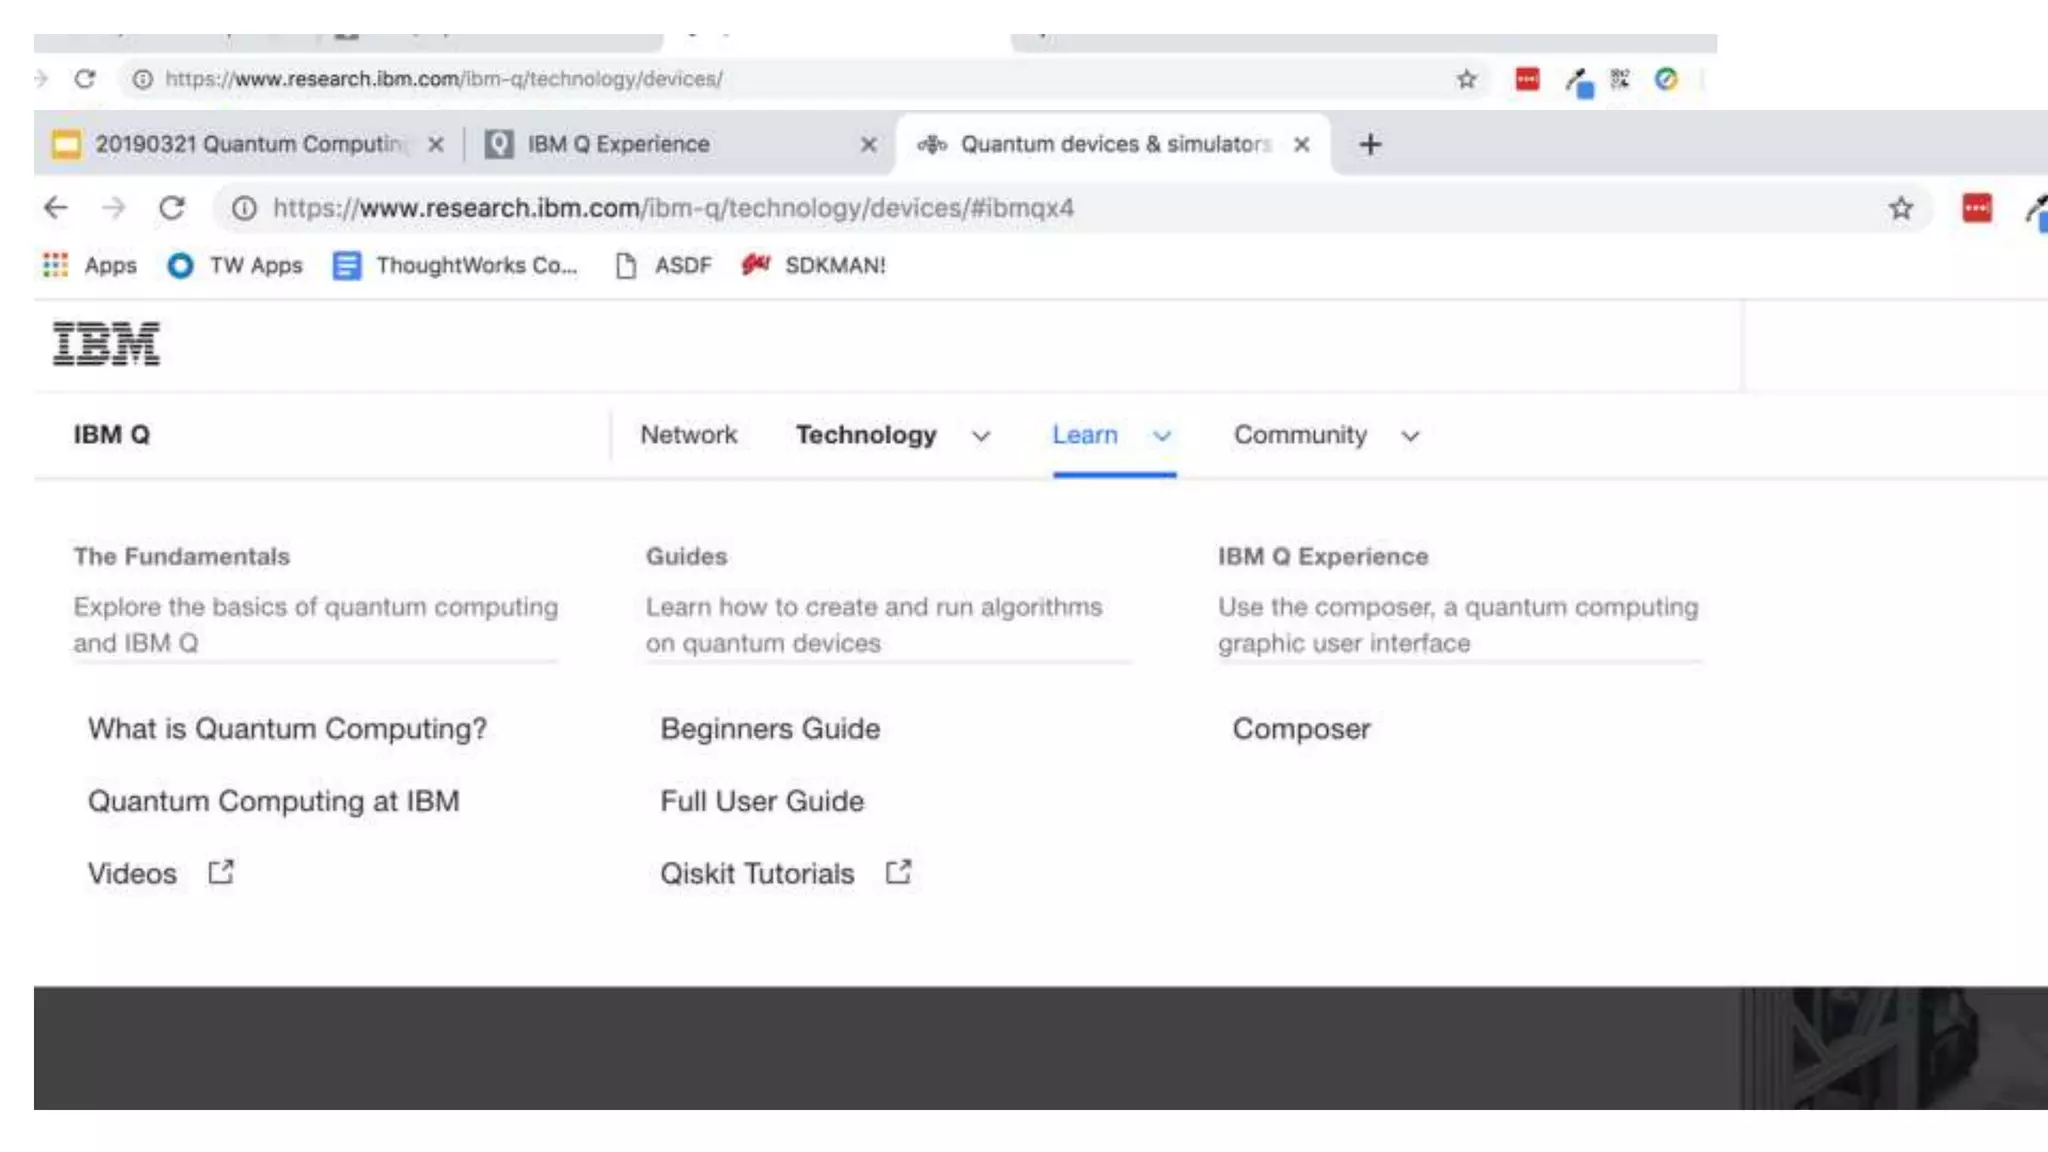Reload the page with refresh icon

[172, 208]
